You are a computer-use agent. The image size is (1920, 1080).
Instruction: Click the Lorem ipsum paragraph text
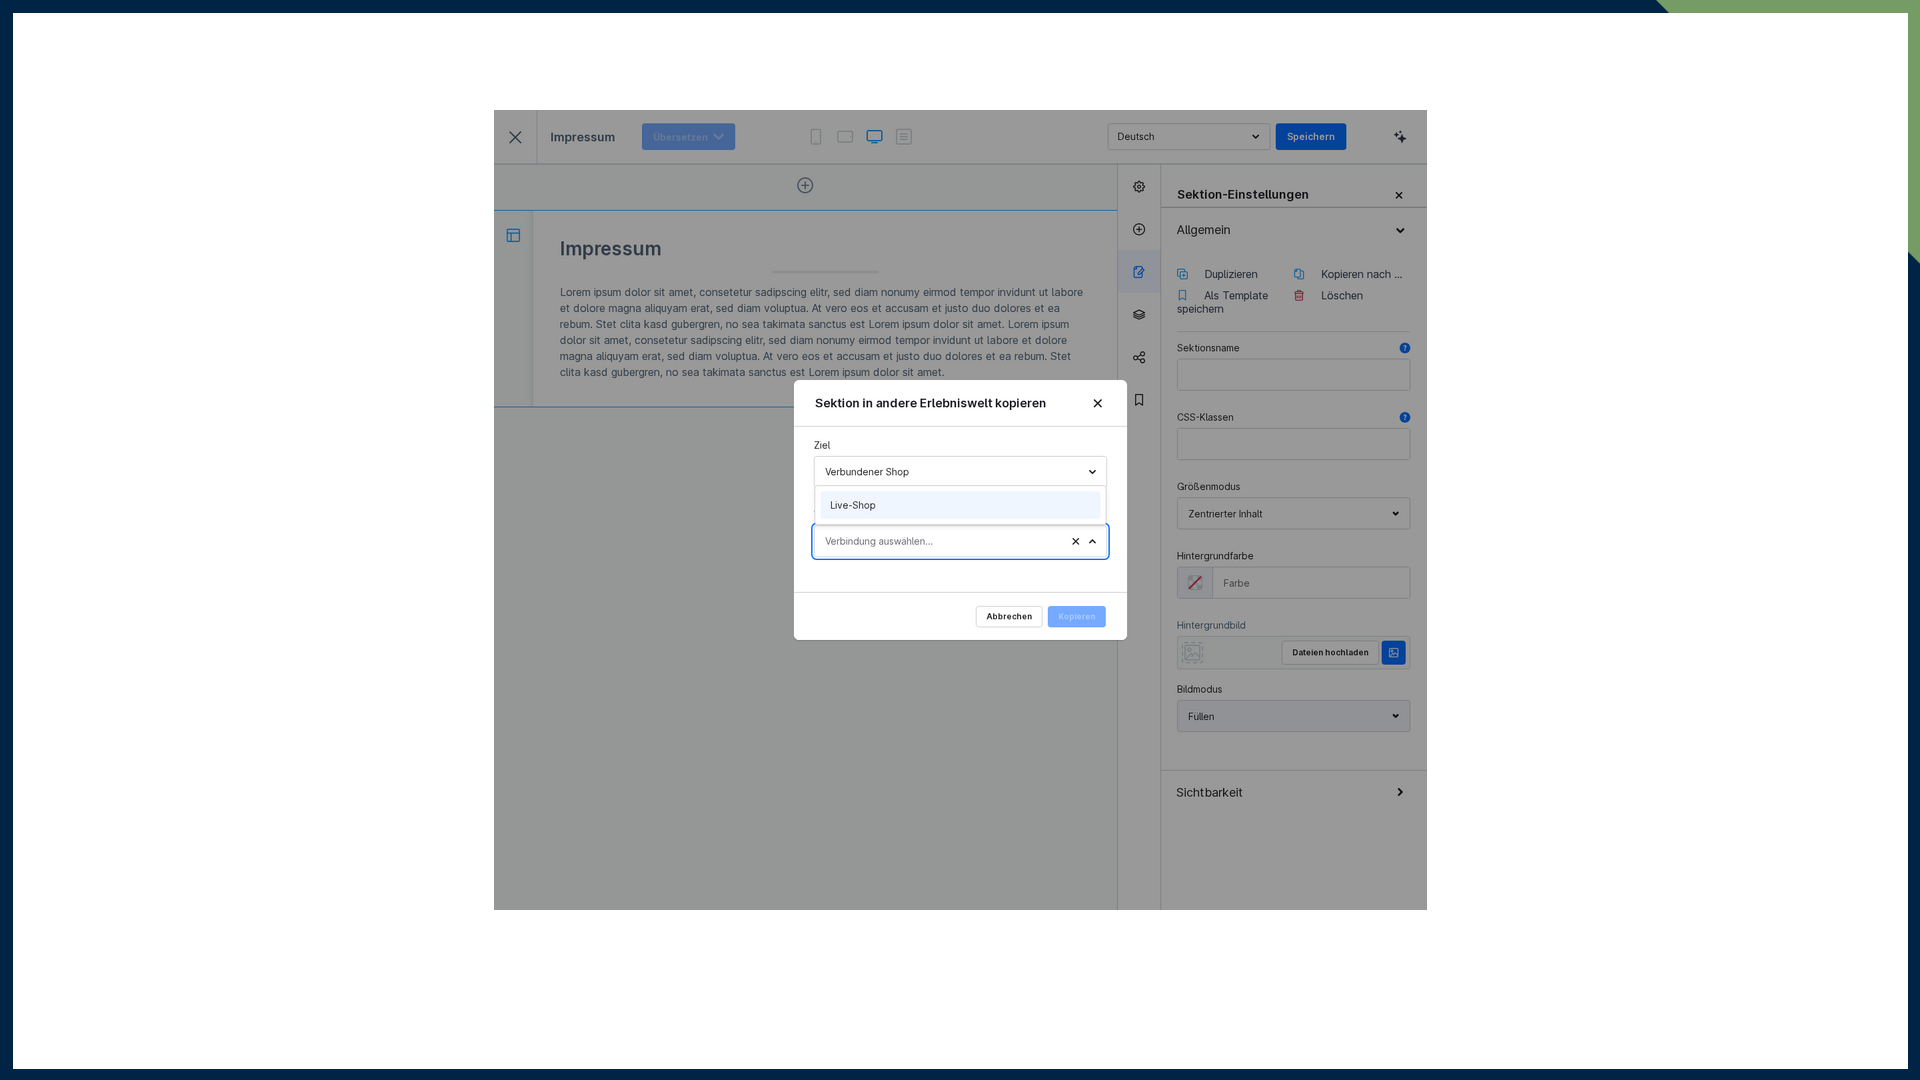tap(822, 333)
